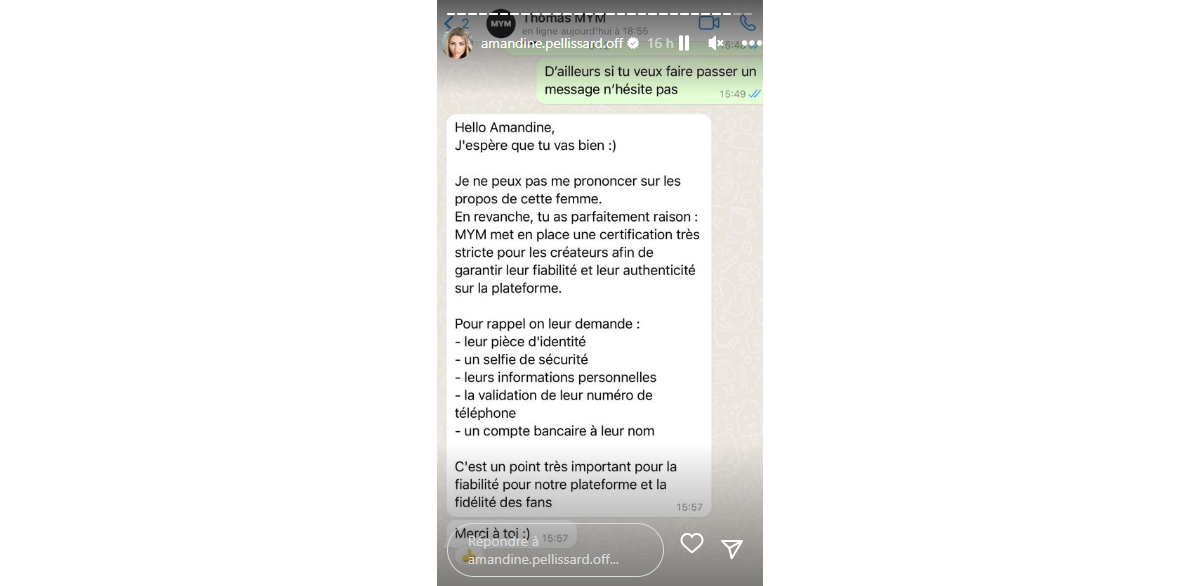Open Thomas MYM contact name header
The height and width of the screenshot is (586, 1200).
pyautogui.click(x=564, y=18)
